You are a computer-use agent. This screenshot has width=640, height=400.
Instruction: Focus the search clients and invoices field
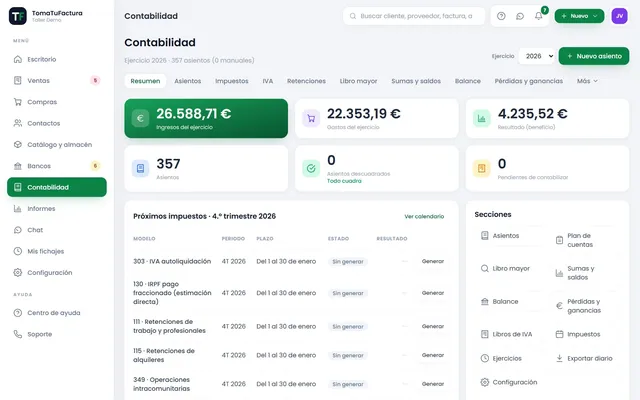tap(414, 16)
